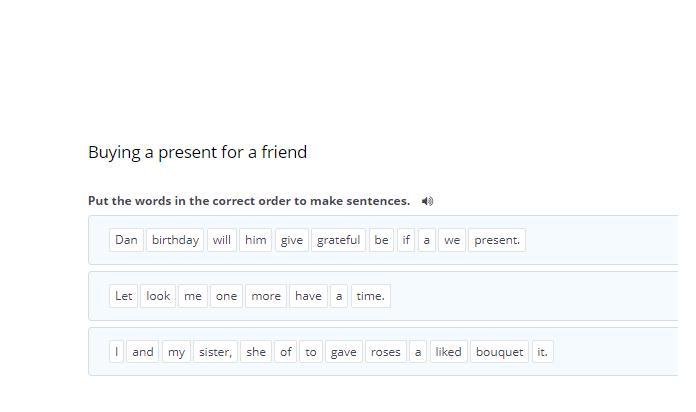Select the word tile "gave"
This screenshot has width=696, height=412.
point(343,352)
